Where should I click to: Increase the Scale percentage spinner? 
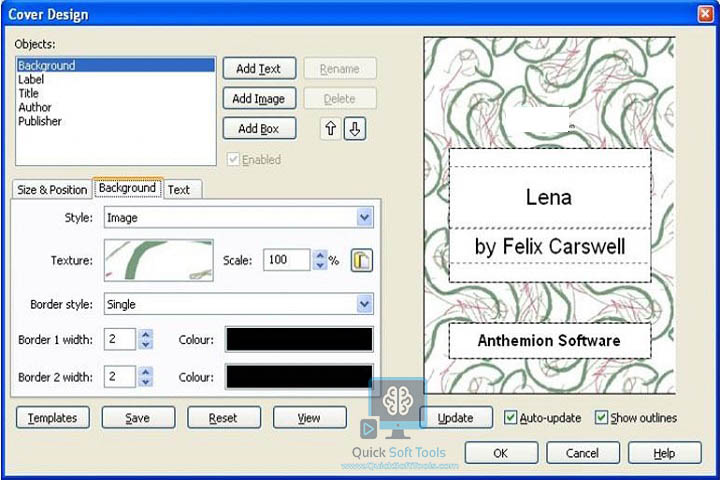pos(320,255)
